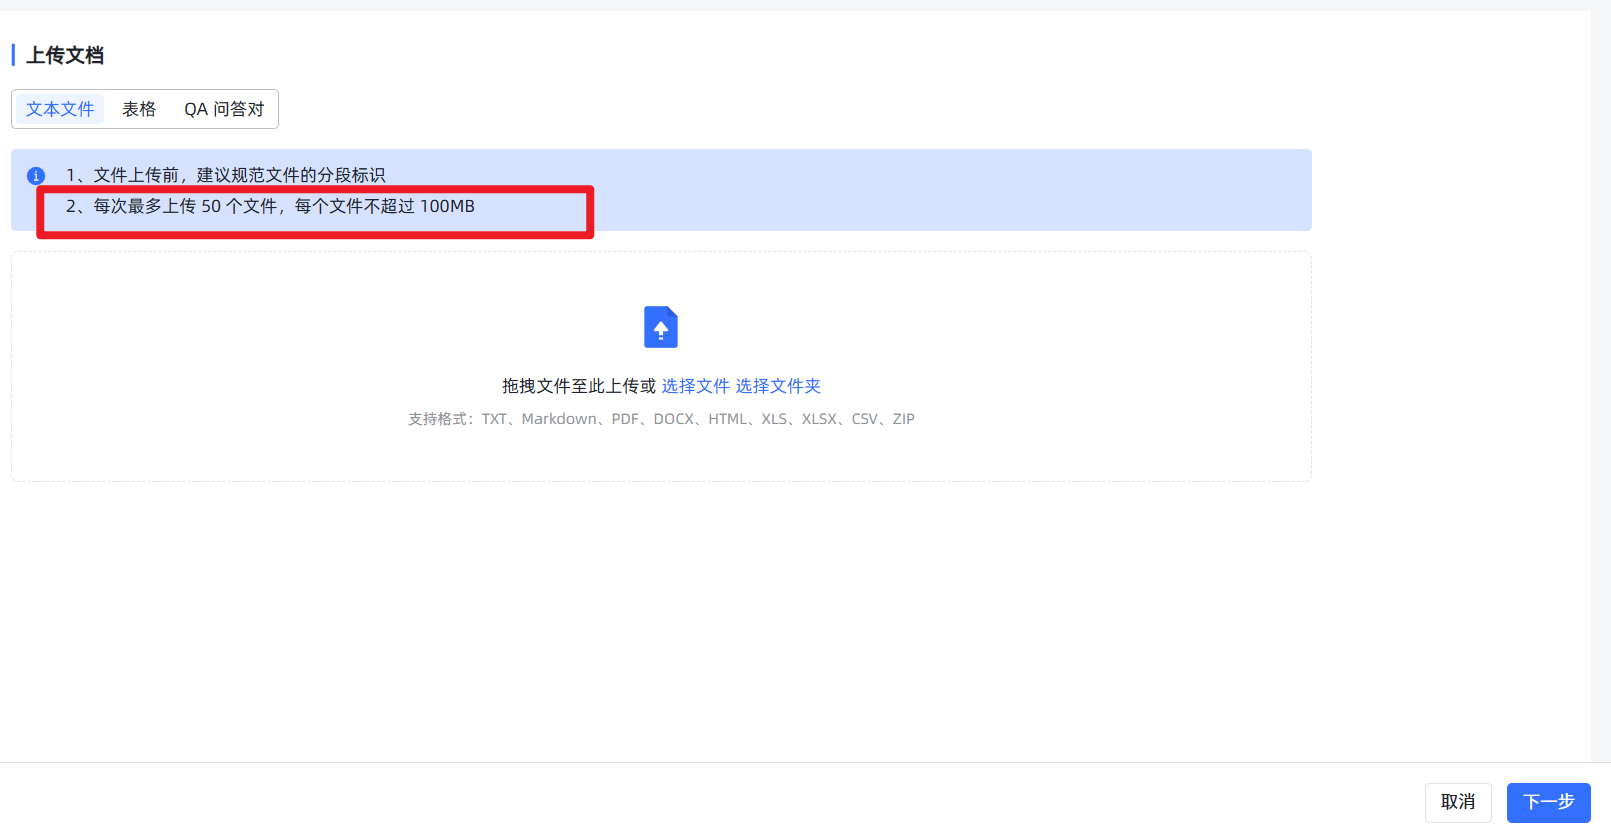Click the vertical scrollbar on the right edge

point(1600,400)
